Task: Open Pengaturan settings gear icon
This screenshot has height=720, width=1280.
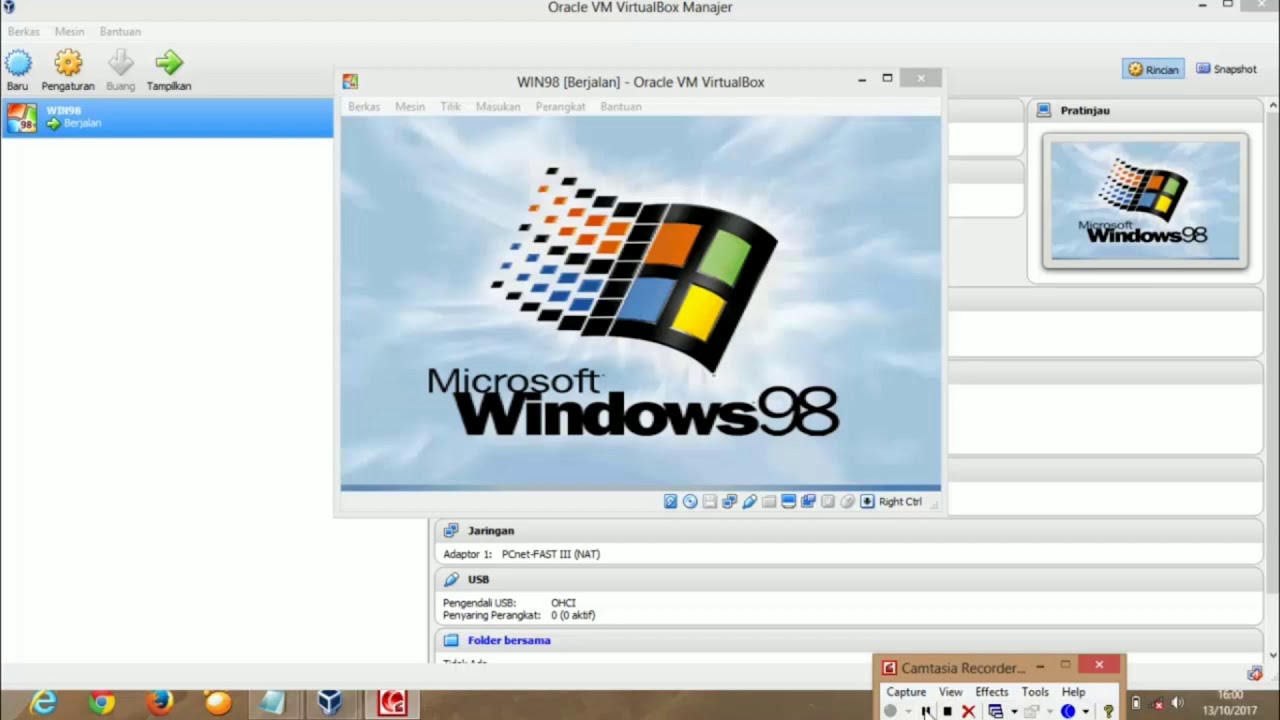Action: coord(68,64)
